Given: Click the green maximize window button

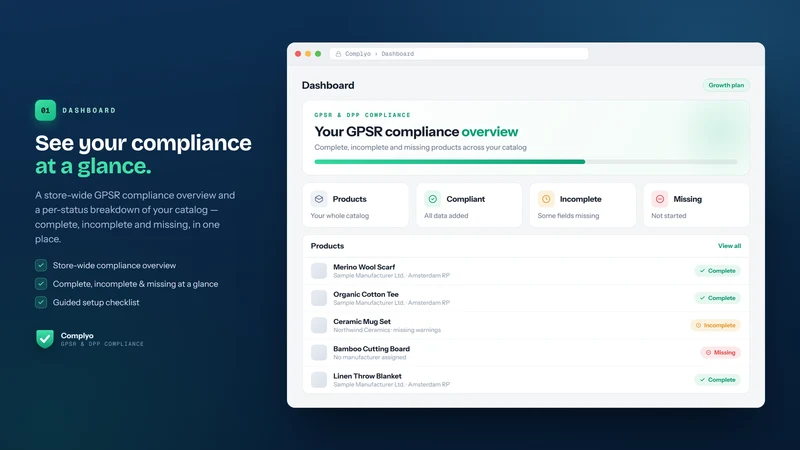Looking at the screenshot, I should pos(318,54).
